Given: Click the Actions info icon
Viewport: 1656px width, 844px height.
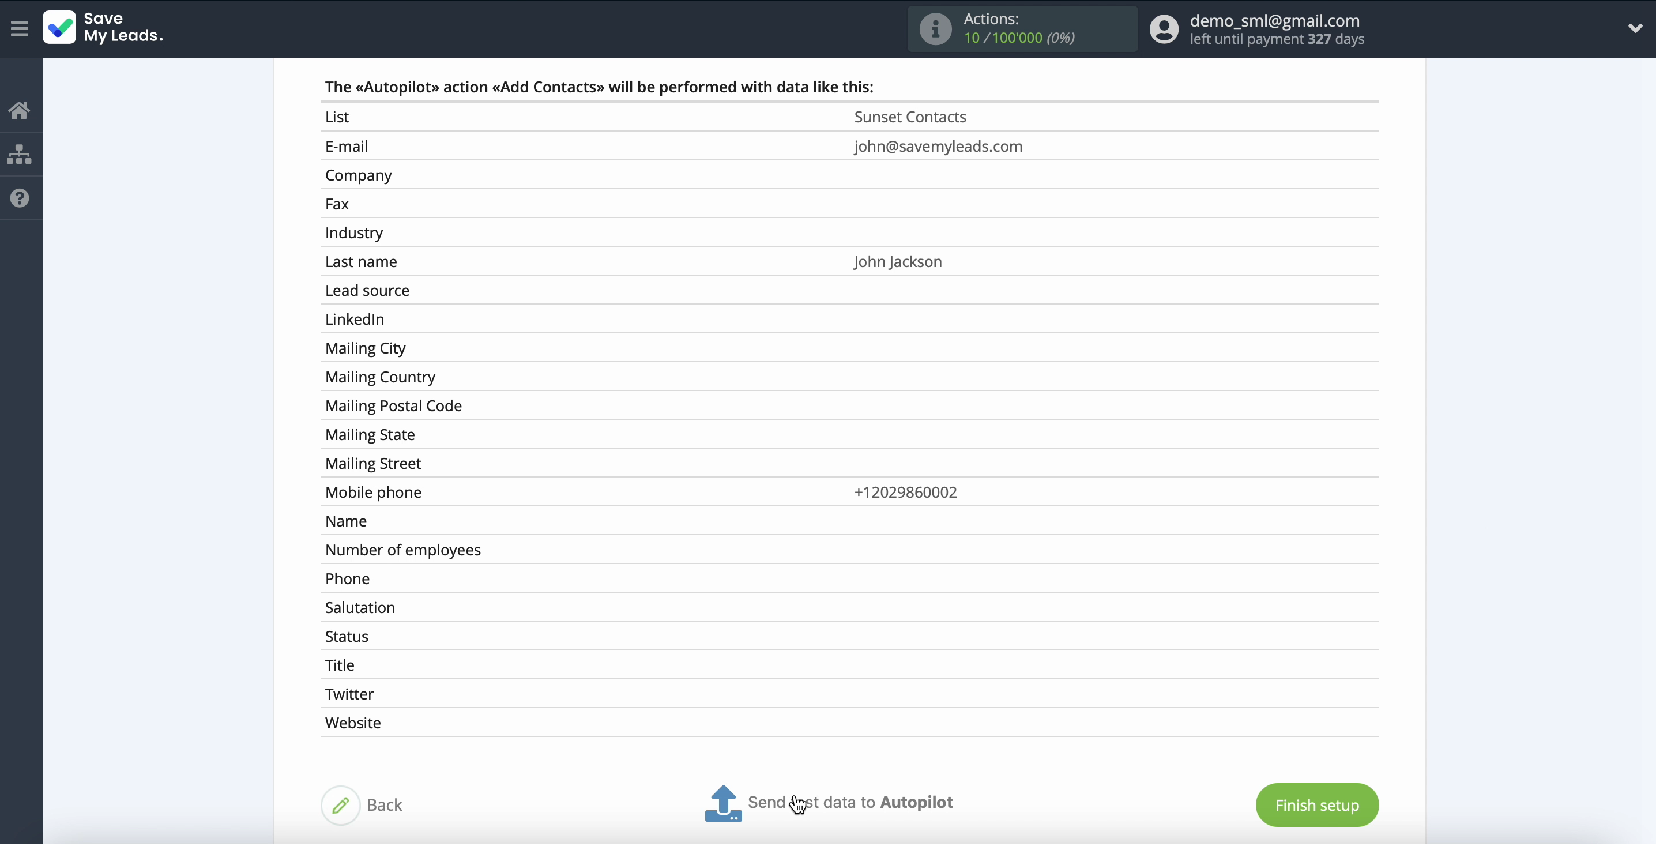Looking at the screenshot, I should click(x=935, y=29).
